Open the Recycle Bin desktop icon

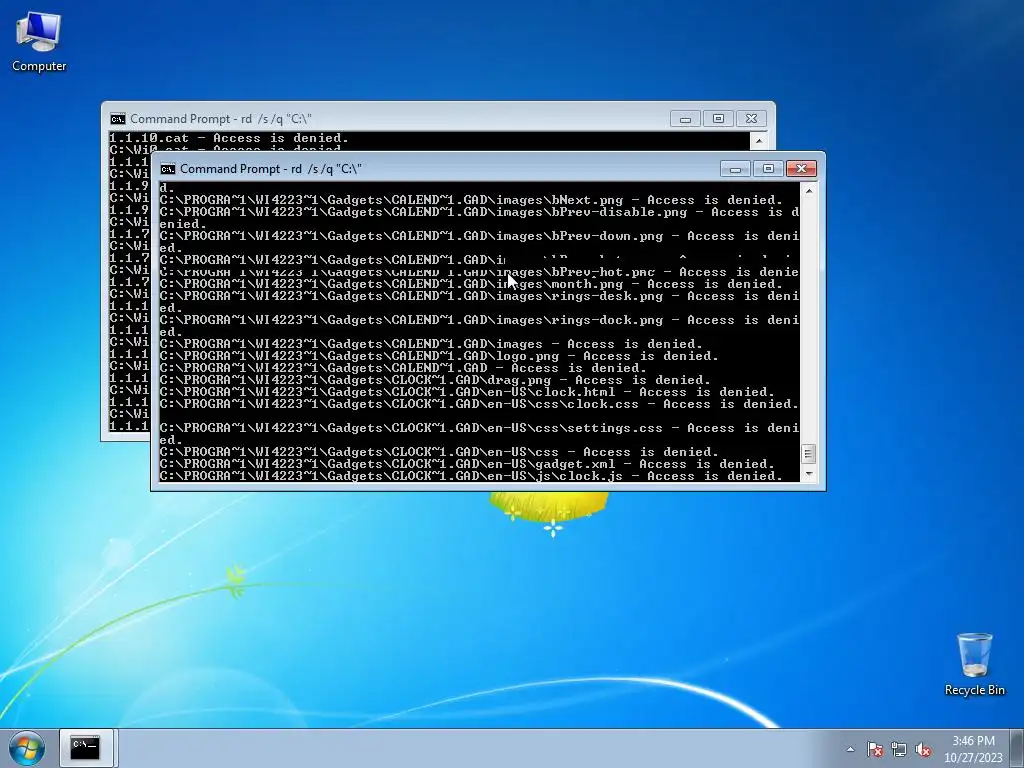pos(974,664)
